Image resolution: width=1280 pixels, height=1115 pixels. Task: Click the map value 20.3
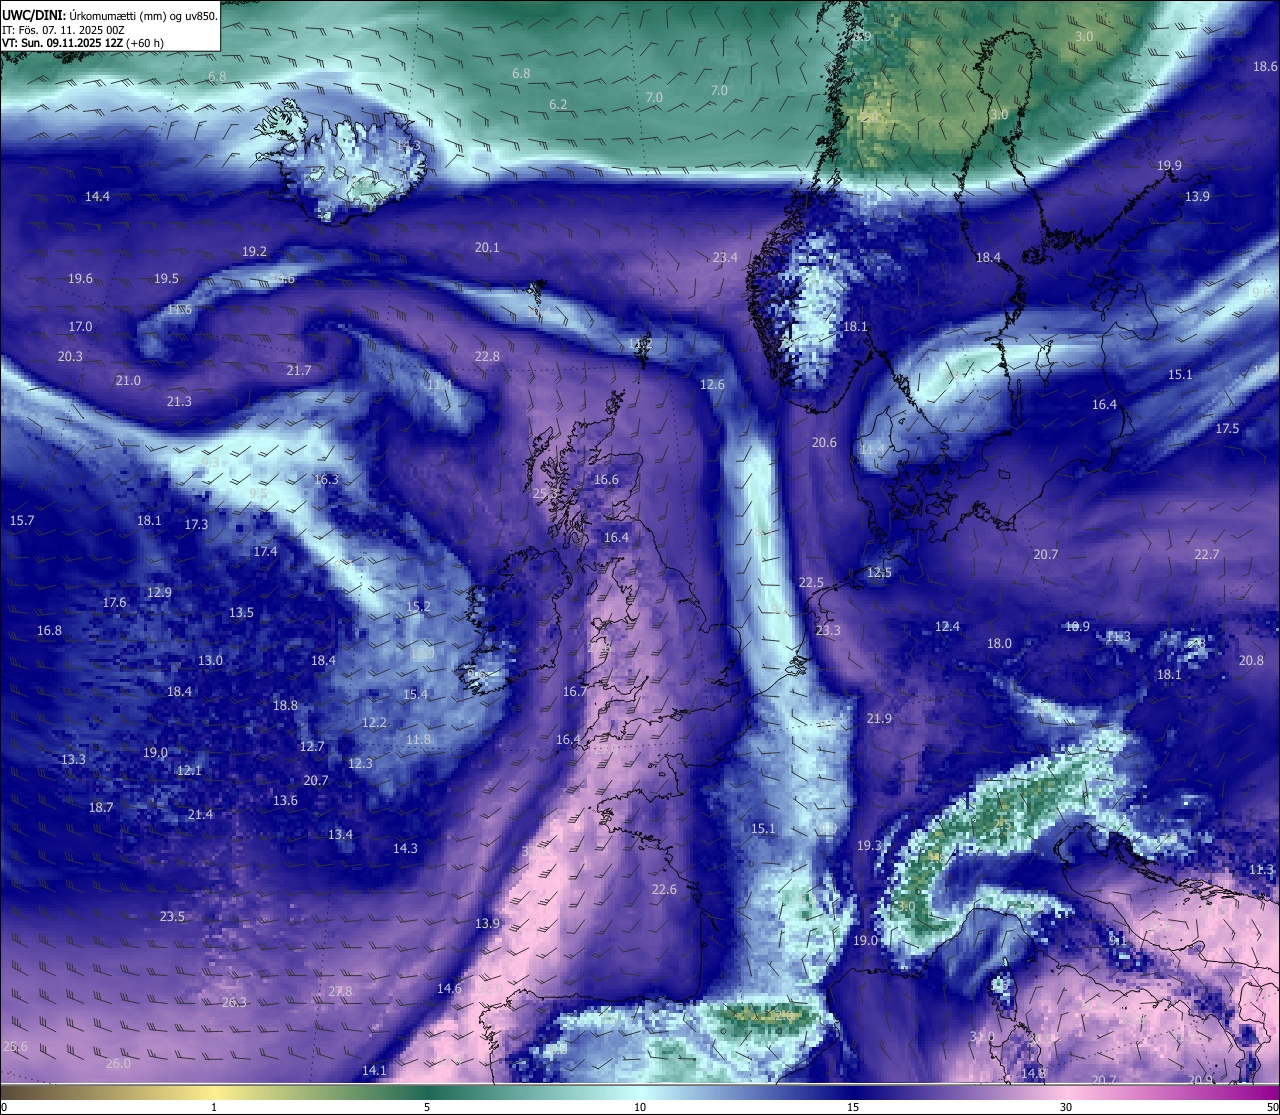click(x=70, y=357)
